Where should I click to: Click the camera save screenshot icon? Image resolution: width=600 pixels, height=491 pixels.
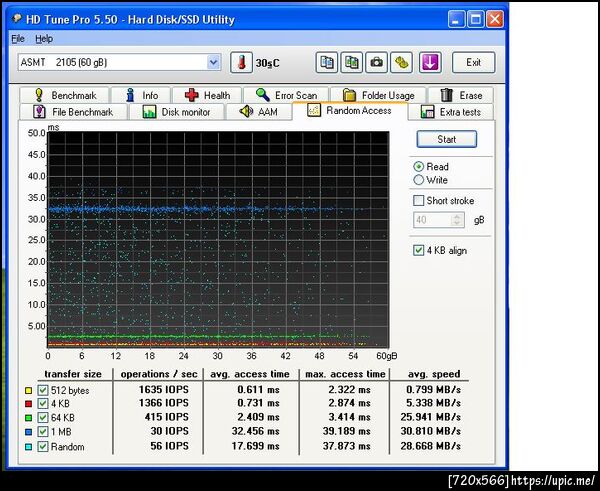tap(377, 62)
